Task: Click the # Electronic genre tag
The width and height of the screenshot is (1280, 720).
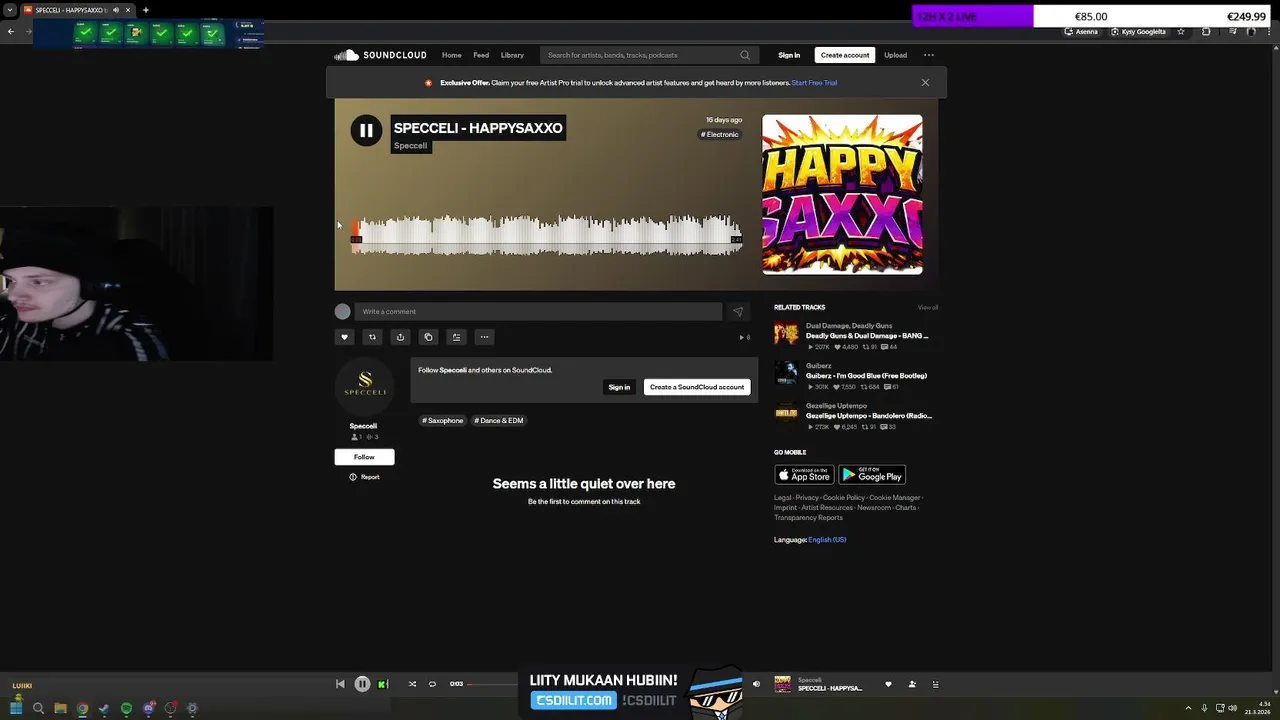Action: [x=720, y=134]
